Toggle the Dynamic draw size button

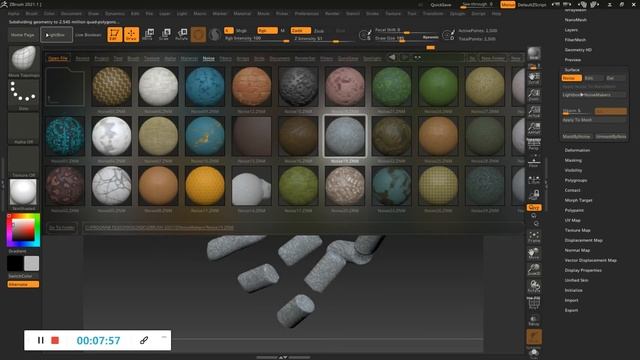point(430,37)
